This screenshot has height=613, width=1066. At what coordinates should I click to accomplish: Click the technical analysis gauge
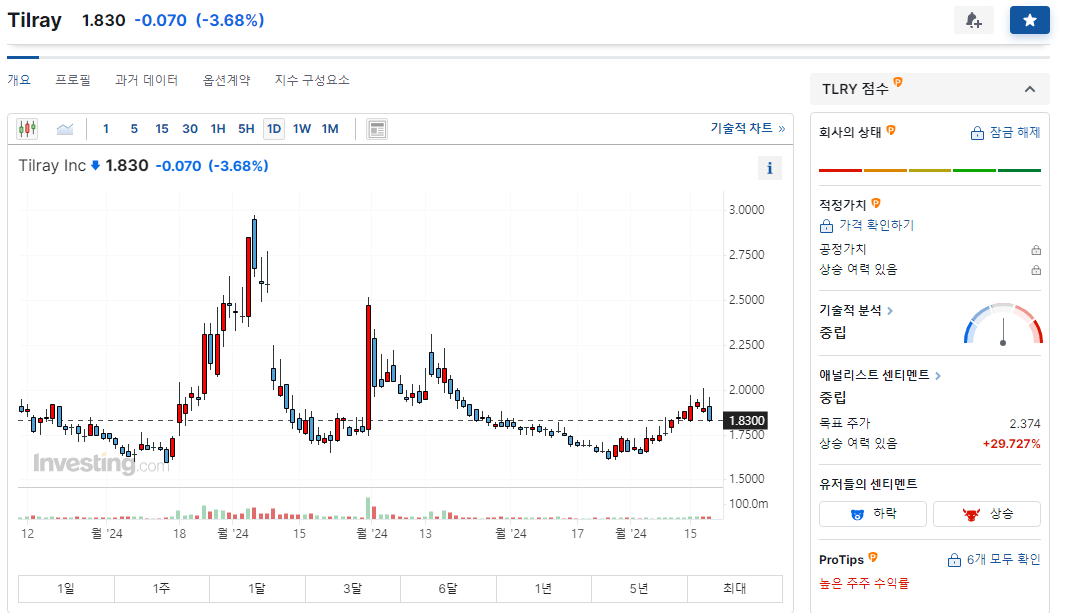[x=1003, y=324]
